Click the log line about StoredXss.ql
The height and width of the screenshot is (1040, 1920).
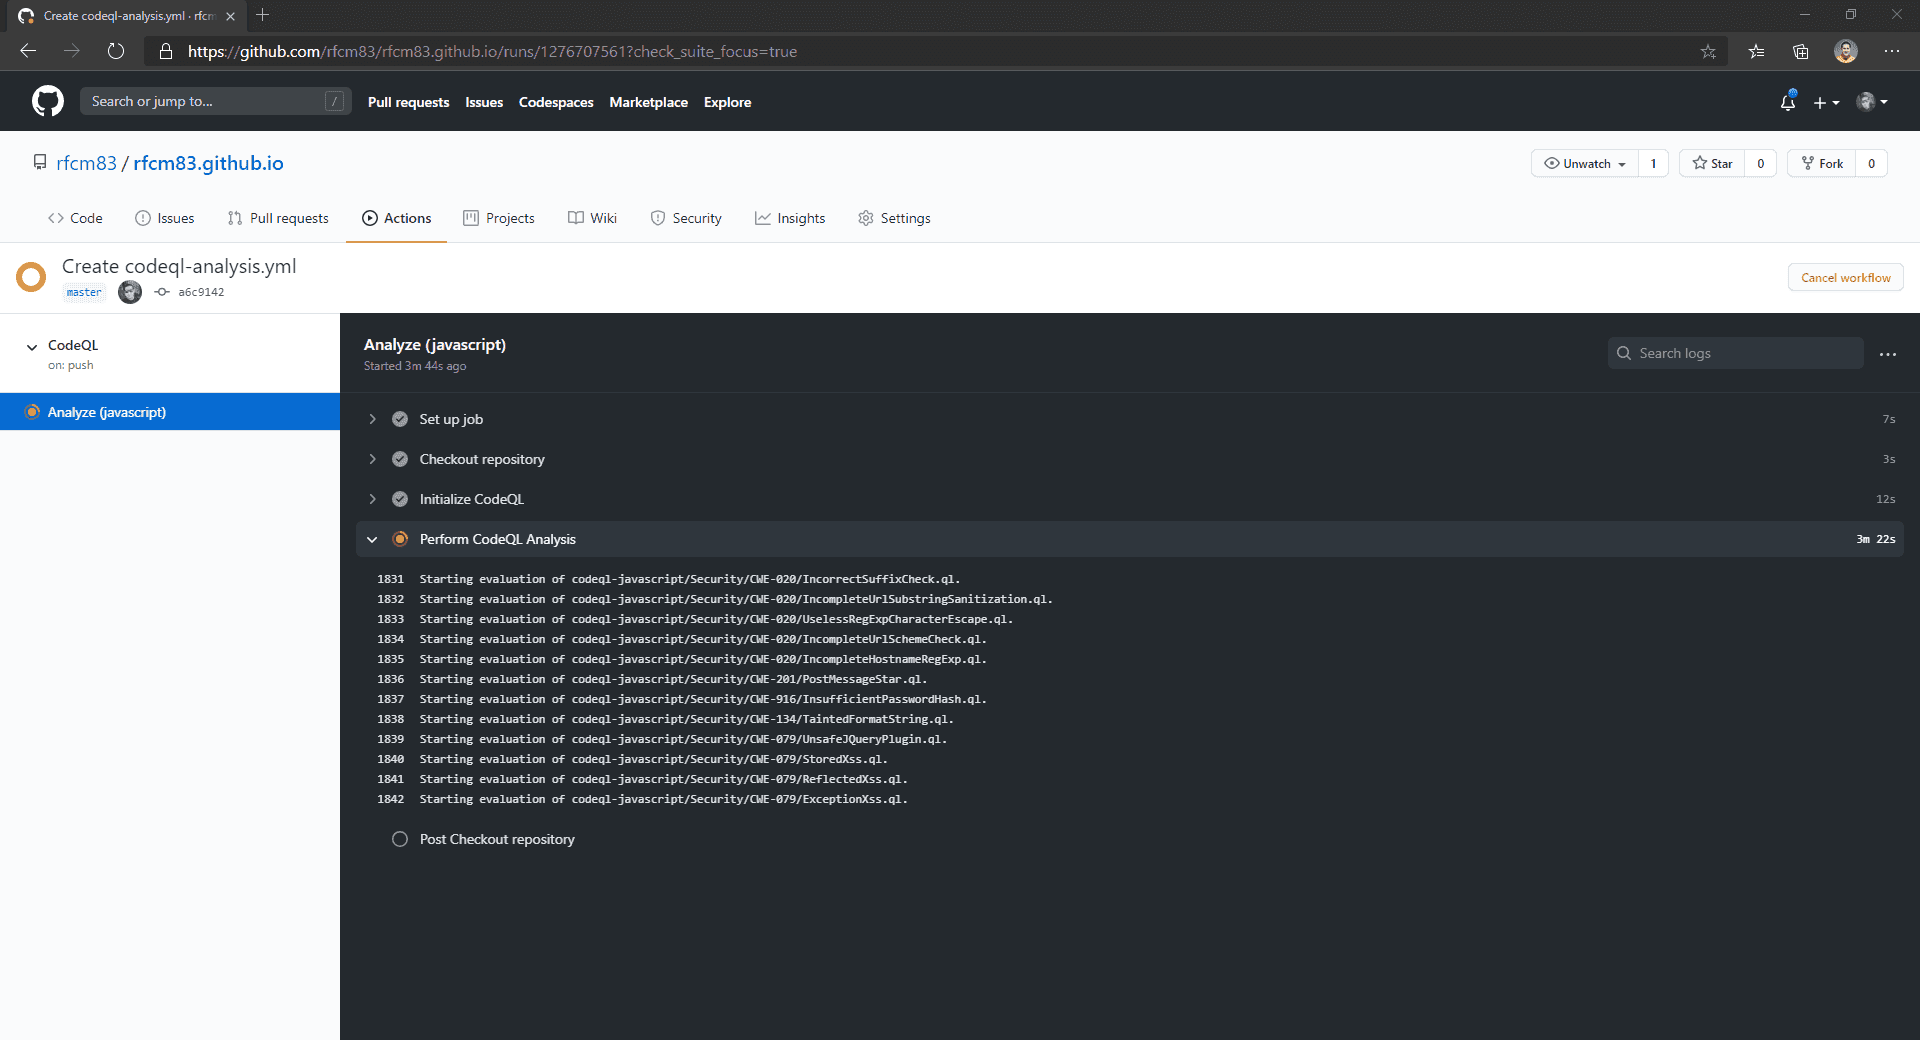click(x=653, y=759)
